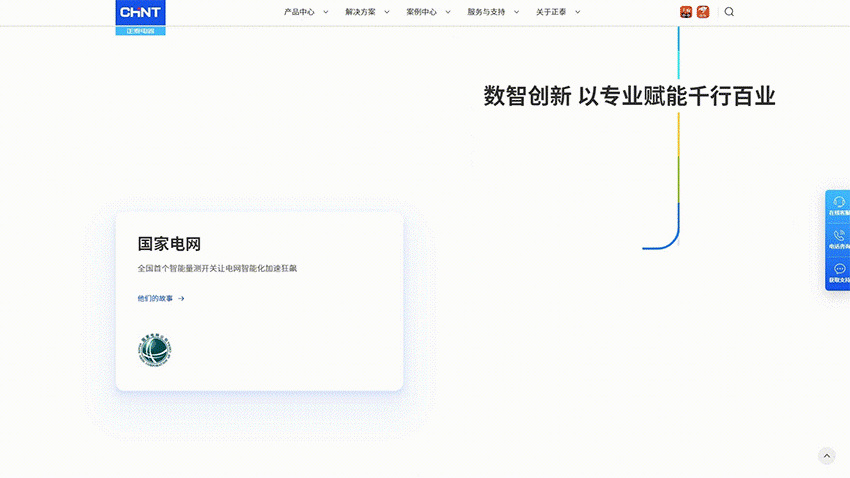Expand the chevron beside 服务与支持
This screenshot has height=478, width=850.
(x=517, y=12)
